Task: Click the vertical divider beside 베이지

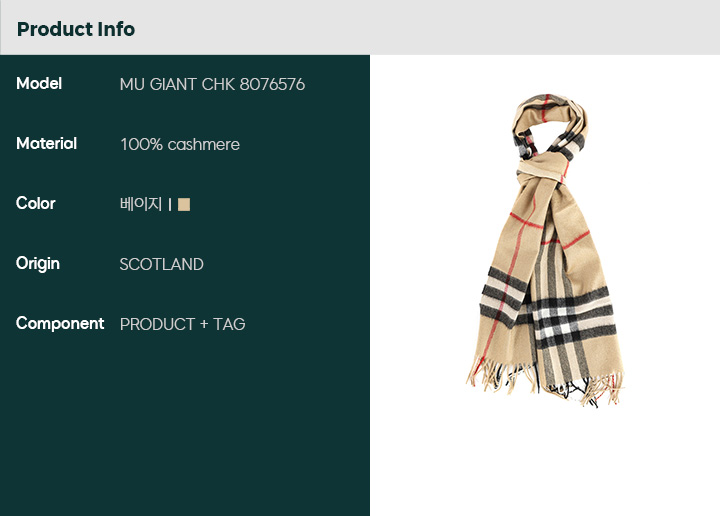Action: coord(170,204)
